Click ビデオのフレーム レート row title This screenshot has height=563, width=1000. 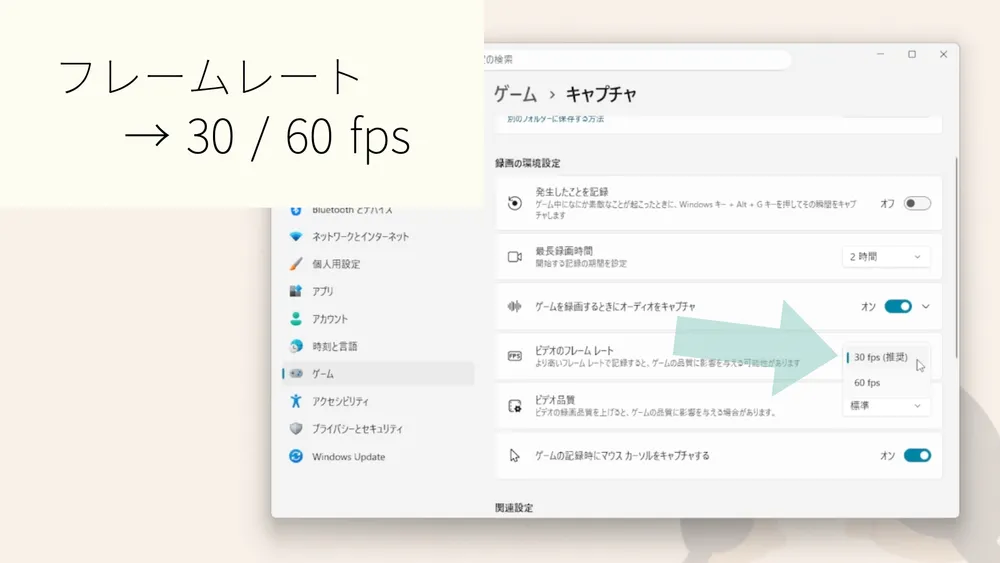click(x=574, y=350)
